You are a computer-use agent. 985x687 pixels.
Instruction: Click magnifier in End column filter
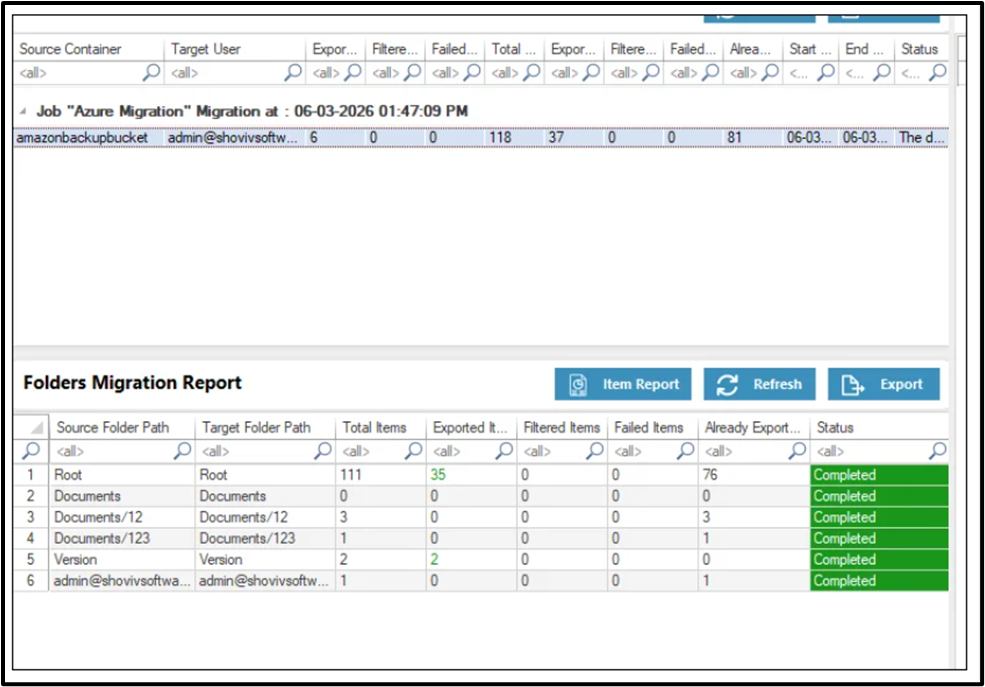pos(882,72)
